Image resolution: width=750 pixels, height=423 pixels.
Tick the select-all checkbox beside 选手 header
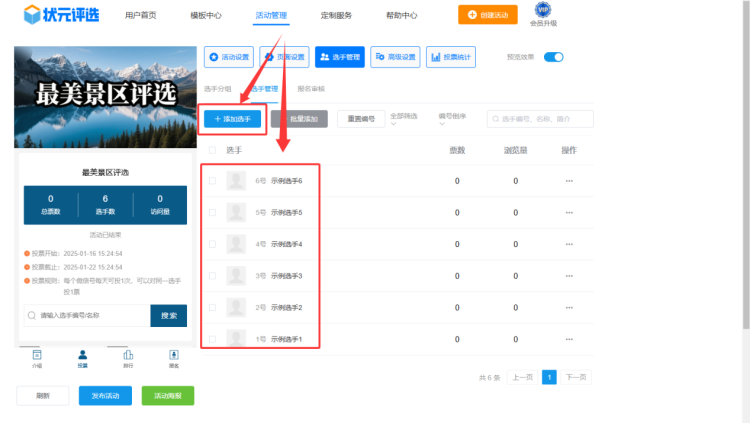coord(211,150)
